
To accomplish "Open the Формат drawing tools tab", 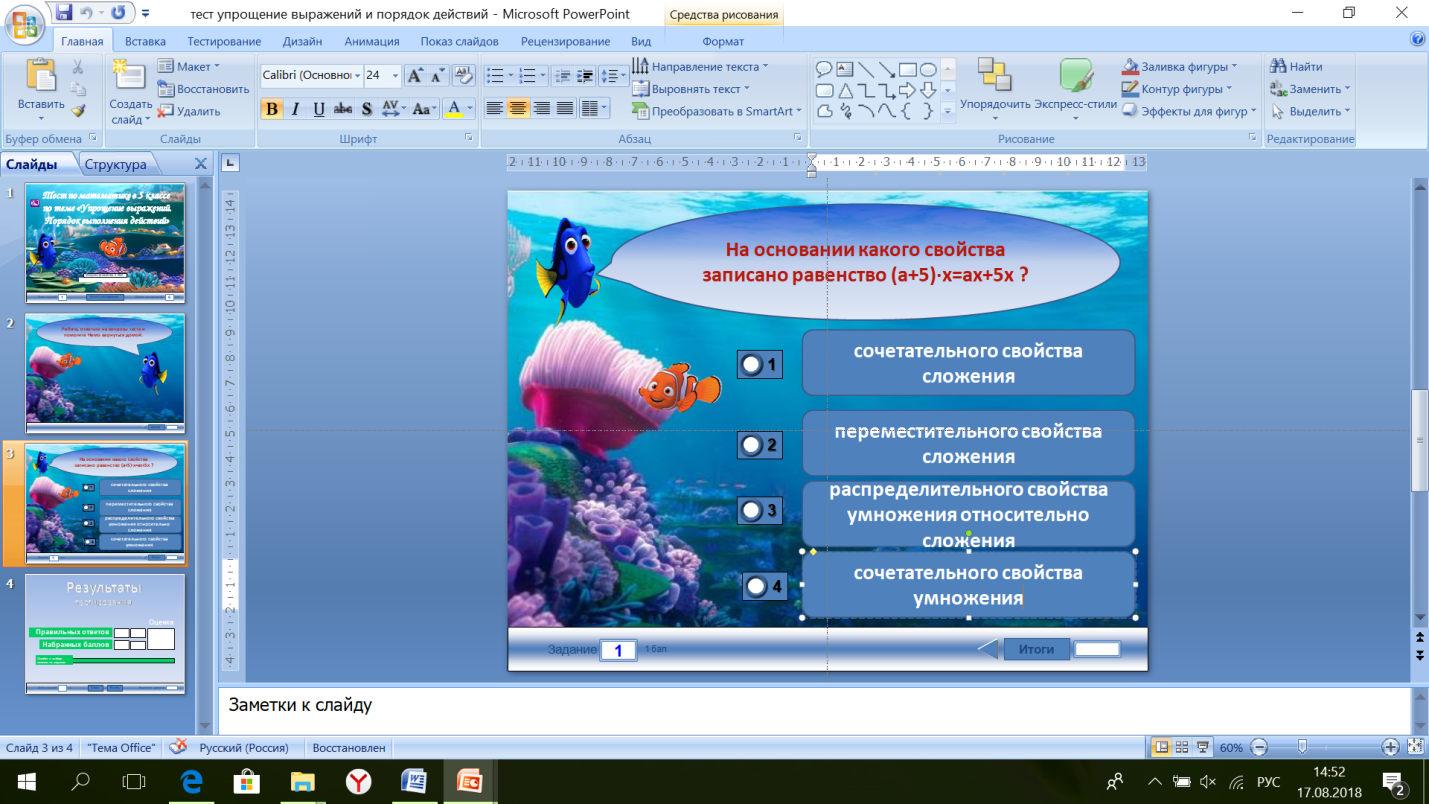I will 723,41.
